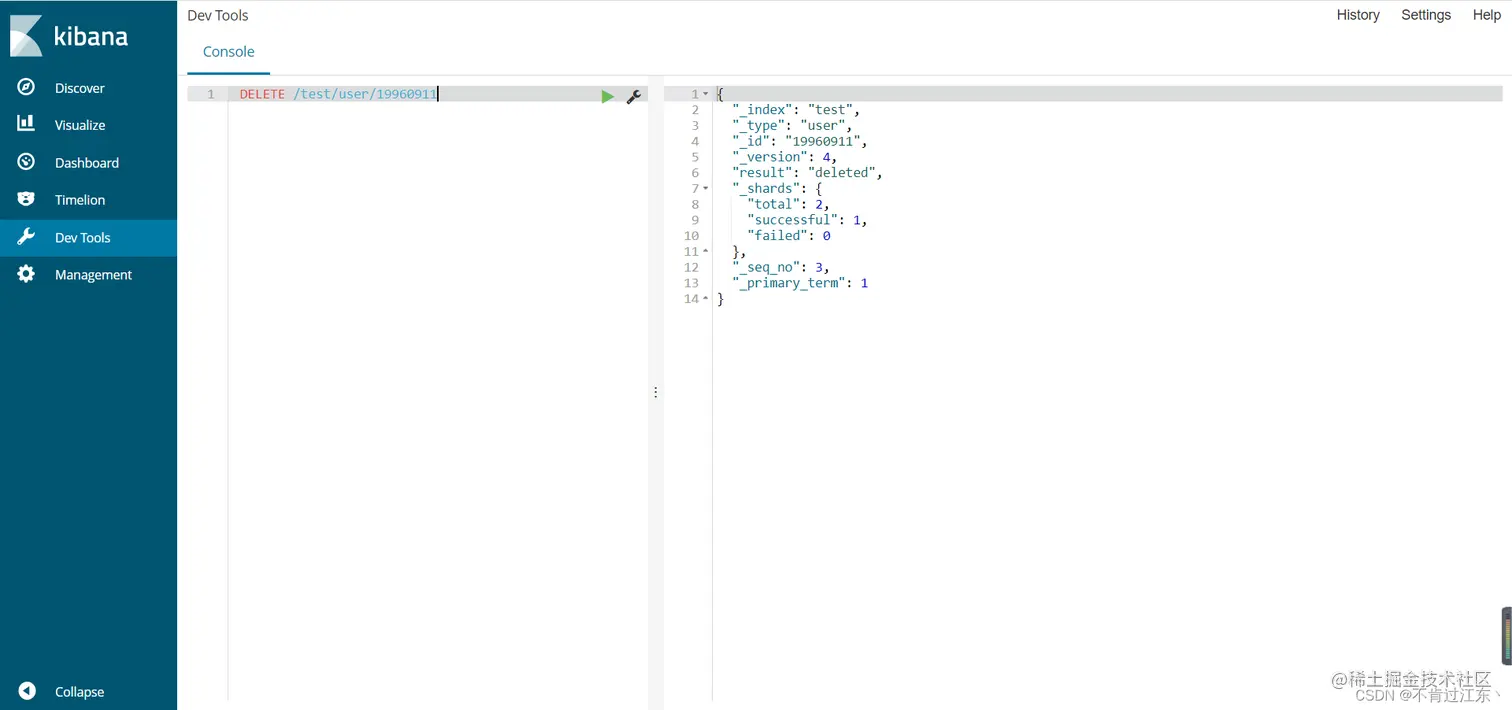This screenshot has width=1512, height=710.
Task: Open Settings menu
Action: point(1426,15)
